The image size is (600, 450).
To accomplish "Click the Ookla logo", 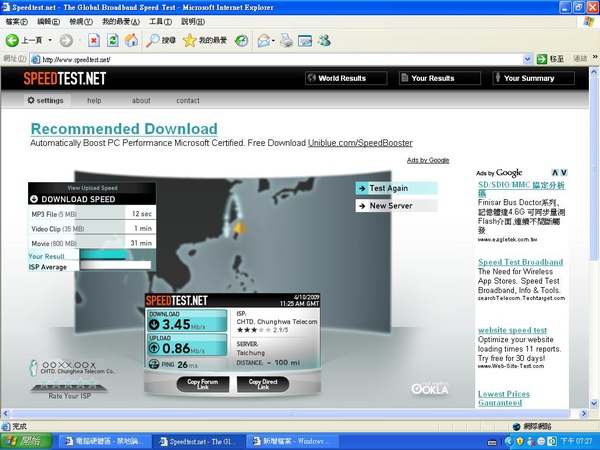I will 430,389.
